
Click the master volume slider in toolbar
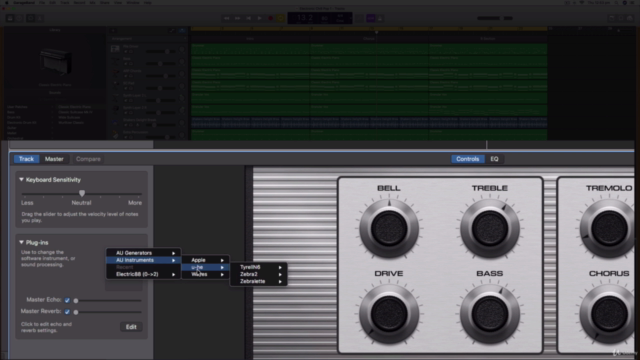click(495, 18)
